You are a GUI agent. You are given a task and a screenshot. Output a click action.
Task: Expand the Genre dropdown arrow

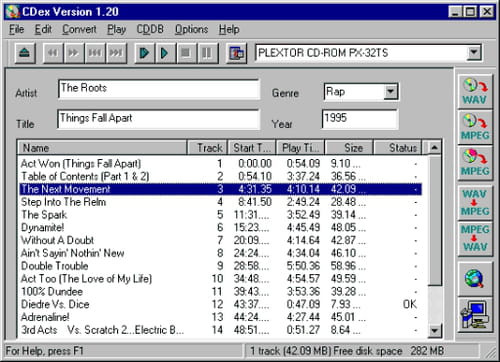[x=390, y=91]
